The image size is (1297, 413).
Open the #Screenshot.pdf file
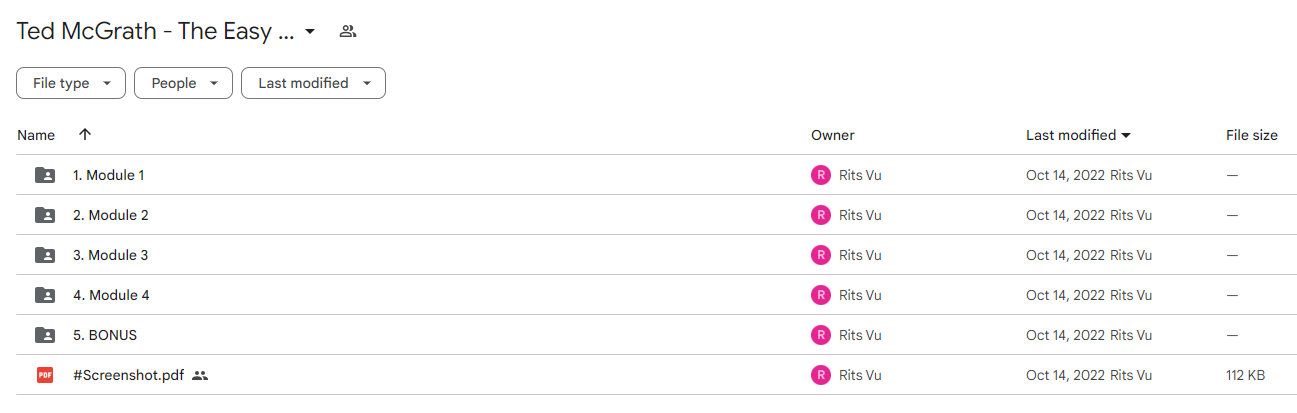click(x=129, y=375)
